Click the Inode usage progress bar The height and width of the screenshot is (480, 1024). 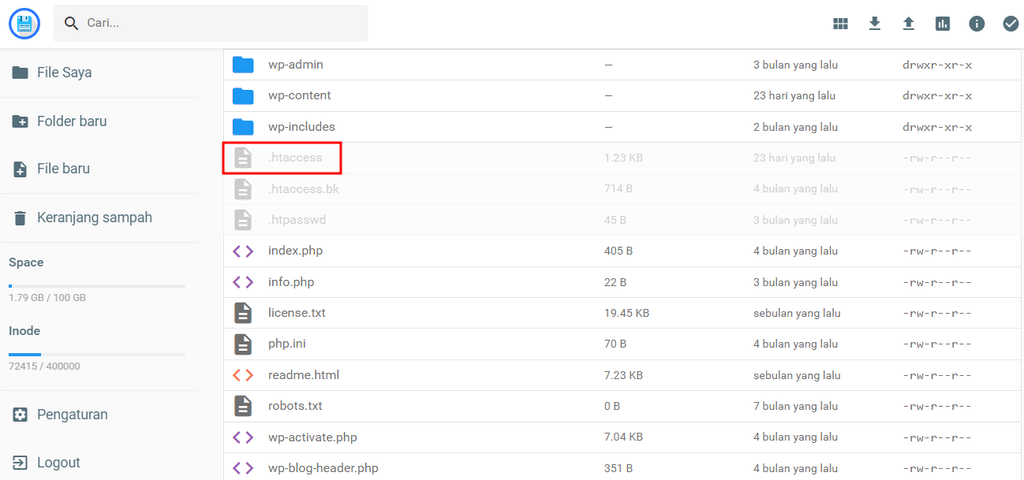(x=97, y=355)
